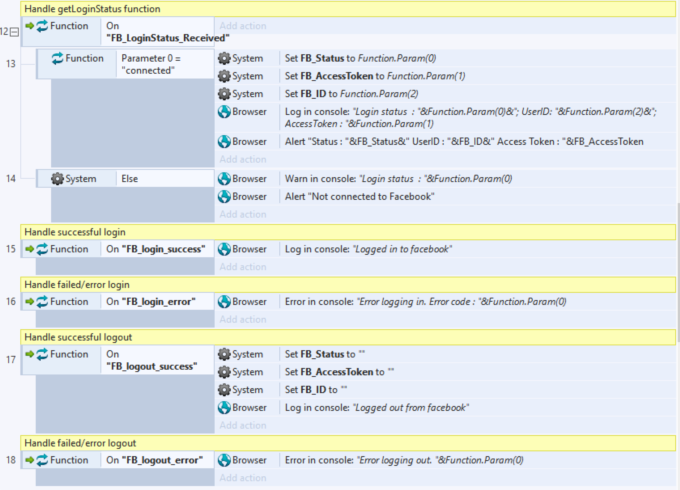Click Browser icon on Logged in to facebook action

[224, 249]
